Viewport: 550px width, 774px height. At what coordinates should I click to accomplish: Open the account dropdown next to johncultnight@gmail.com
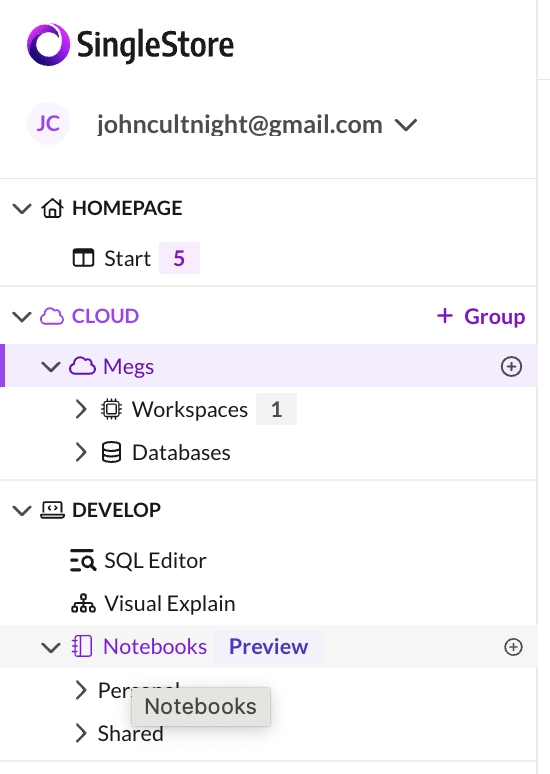[406, 125]
